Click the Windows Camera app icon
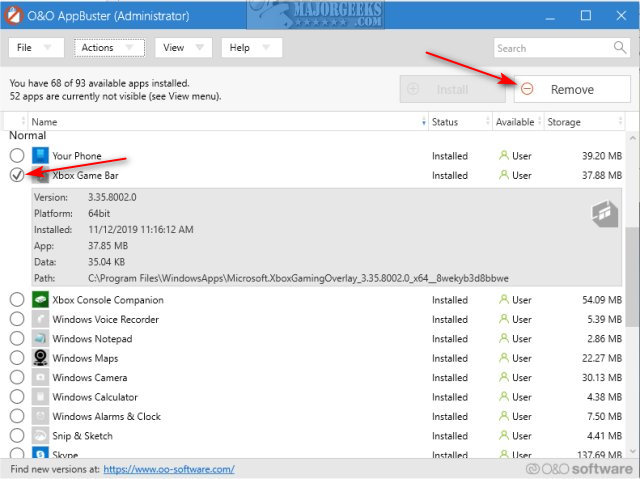640x479 pixels. (40, 378)
